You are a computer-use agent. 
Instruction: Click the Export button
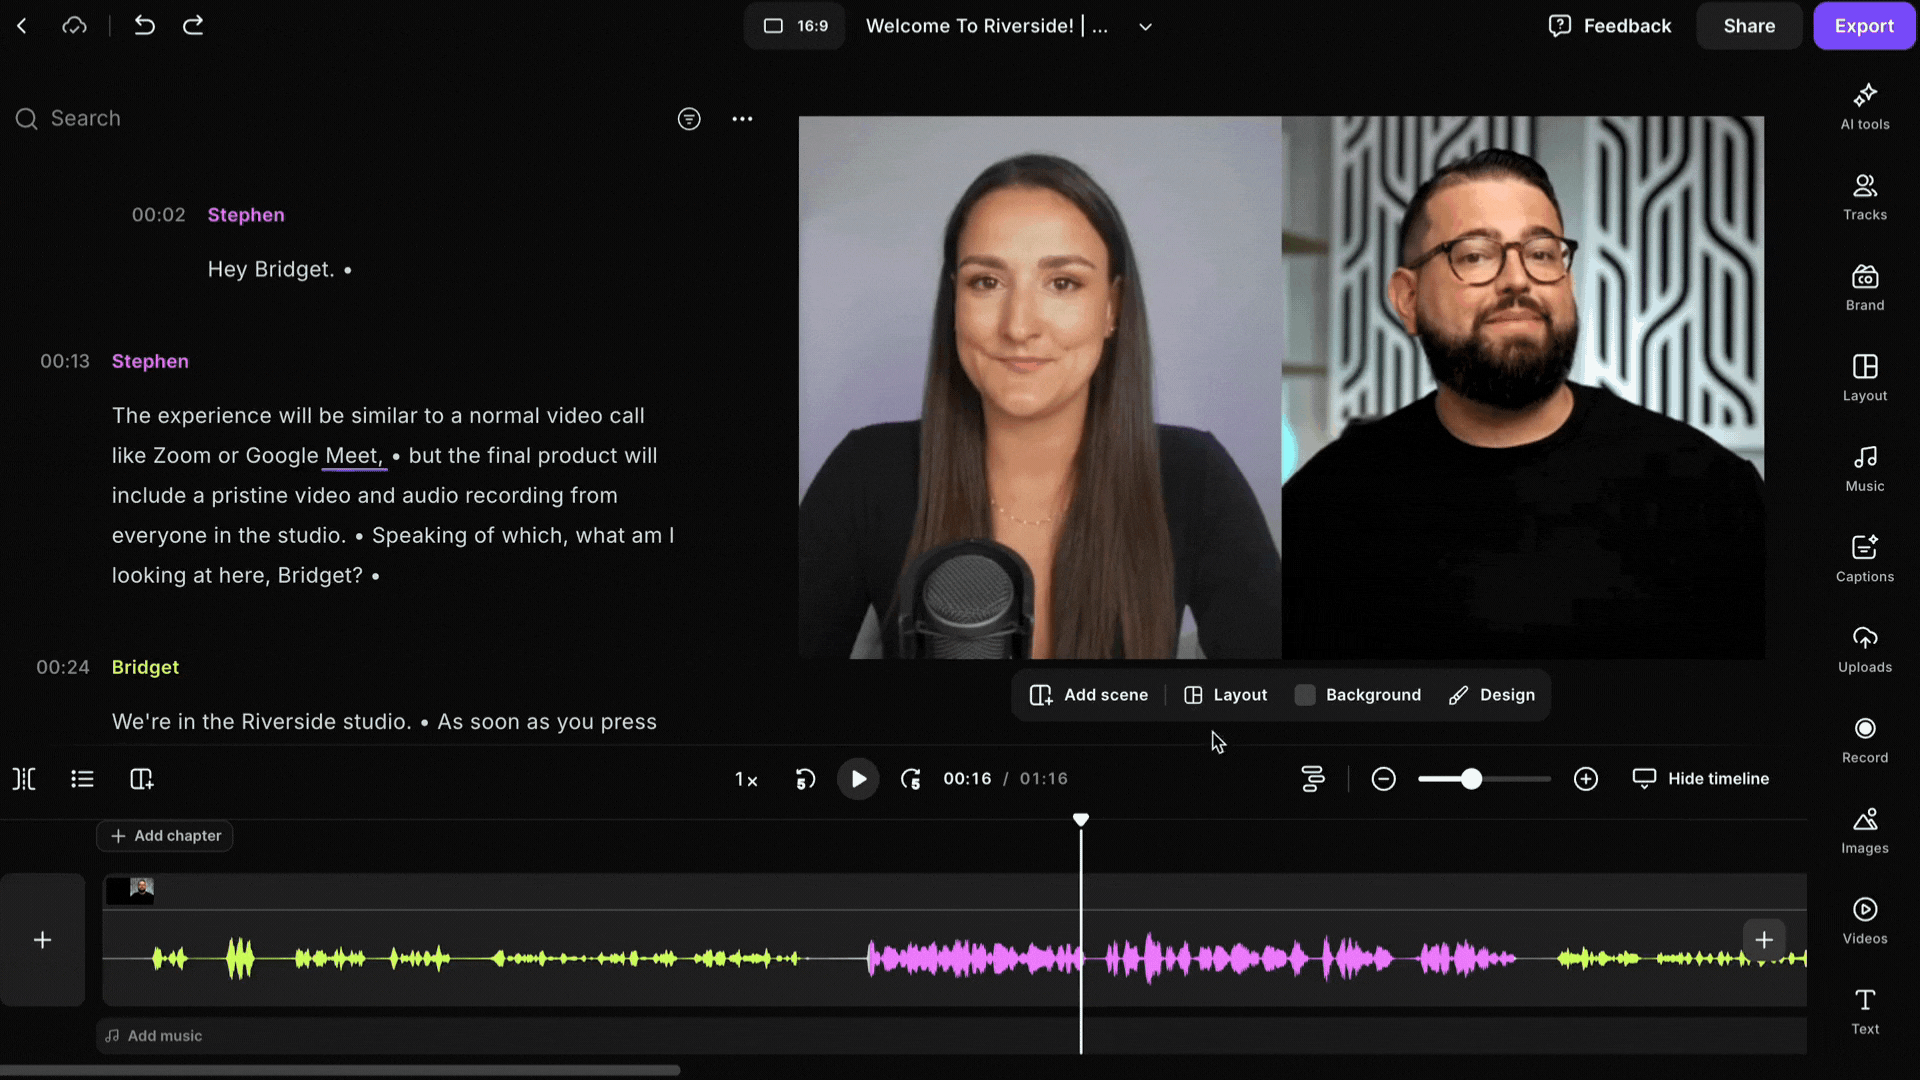click(1863, 26)
